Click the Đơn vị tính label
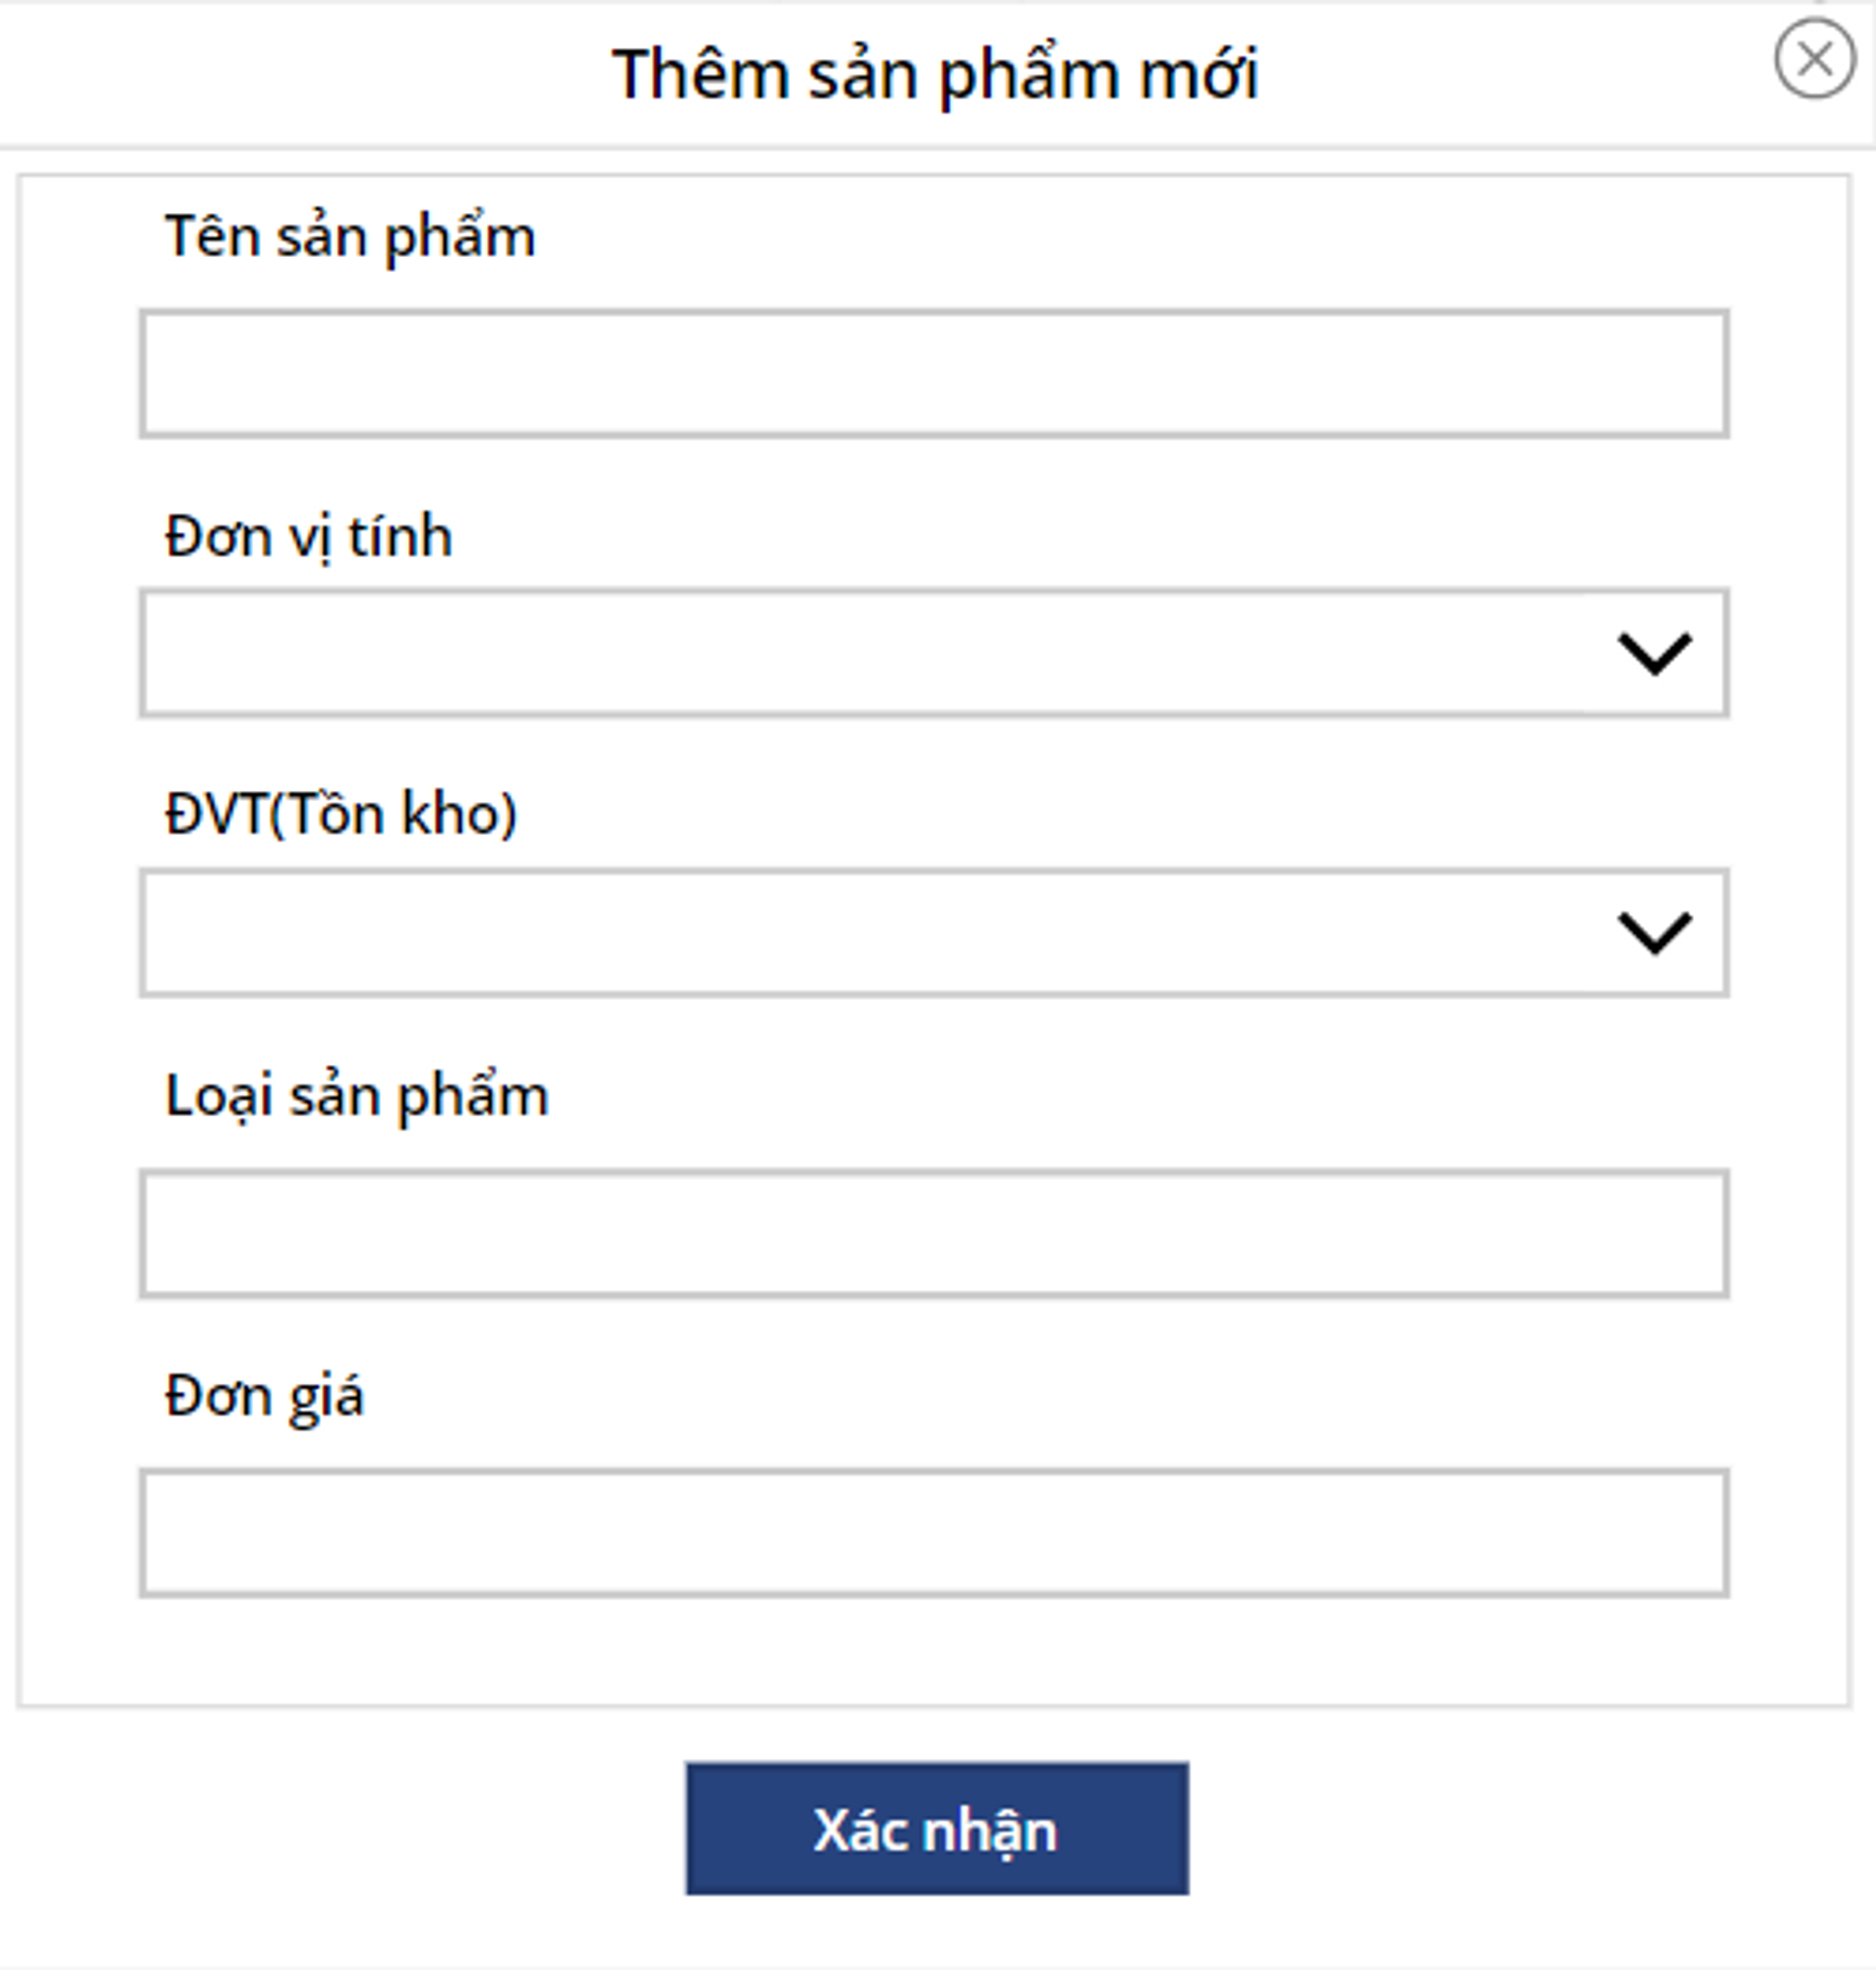Screen dimensions: 1876x1970 [x=309, y=537]
